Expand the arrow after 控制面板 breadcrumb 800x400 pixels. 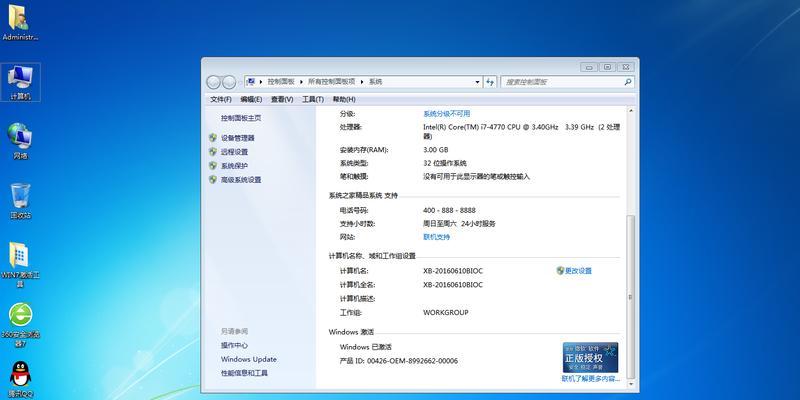tap(302, 82)
